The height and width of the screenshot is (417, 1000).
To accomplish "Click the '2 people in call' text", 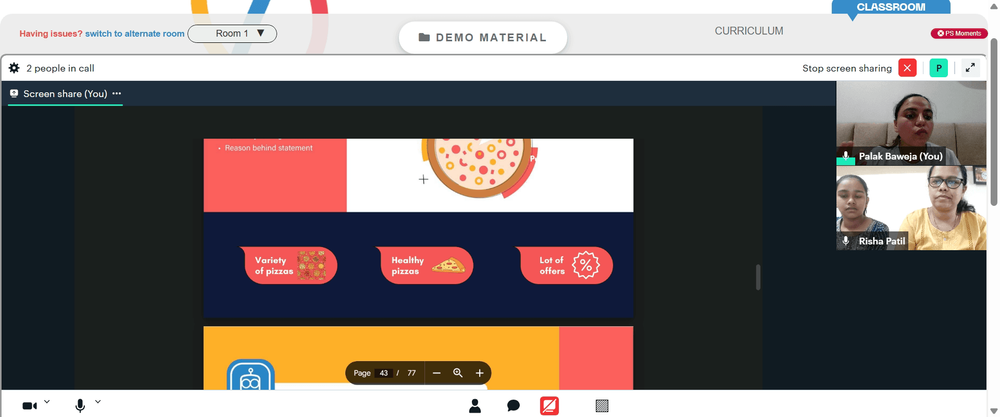I will (x=60, y=68).
